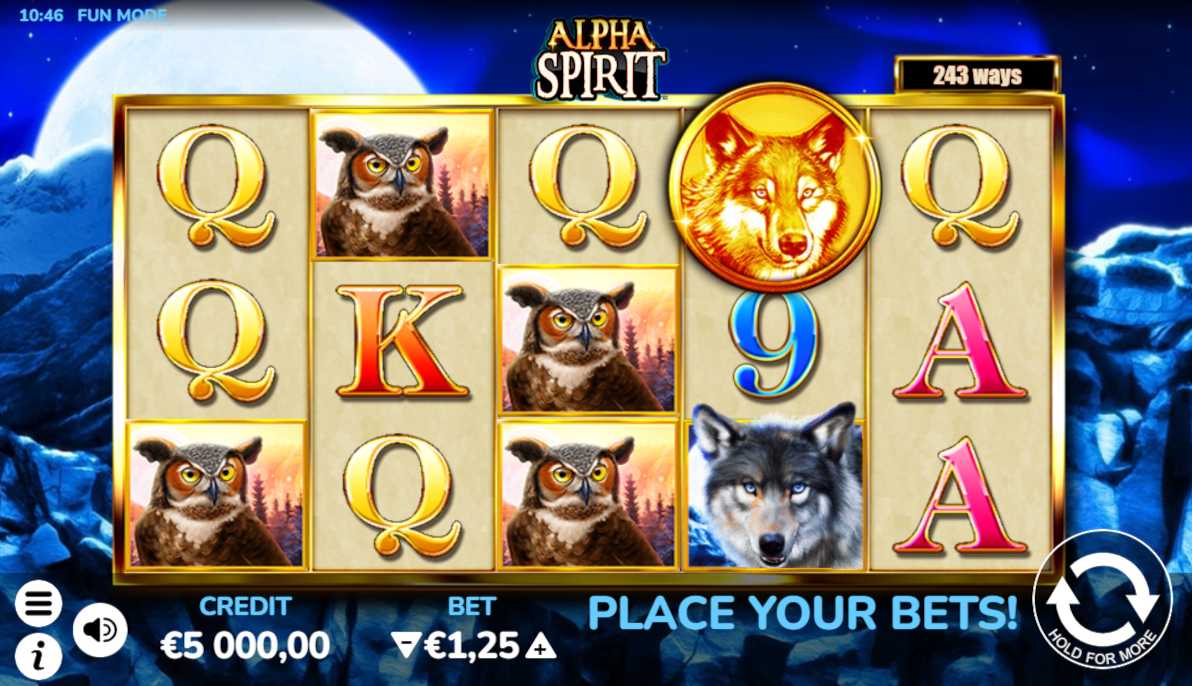Mute the game sound
Screen dimensions: 1192x686
pos(100,630)
